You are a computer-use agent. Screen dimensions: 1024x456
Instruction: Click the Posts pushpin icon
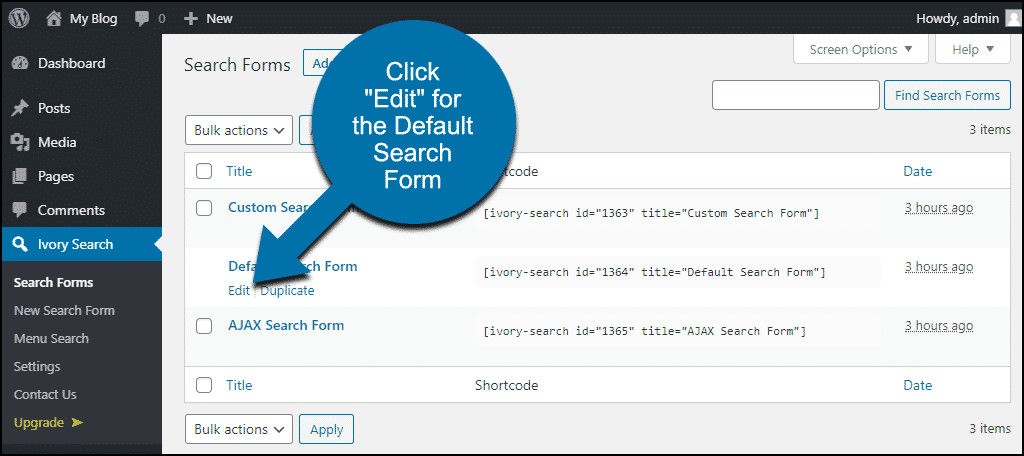[x=20, y=108]
